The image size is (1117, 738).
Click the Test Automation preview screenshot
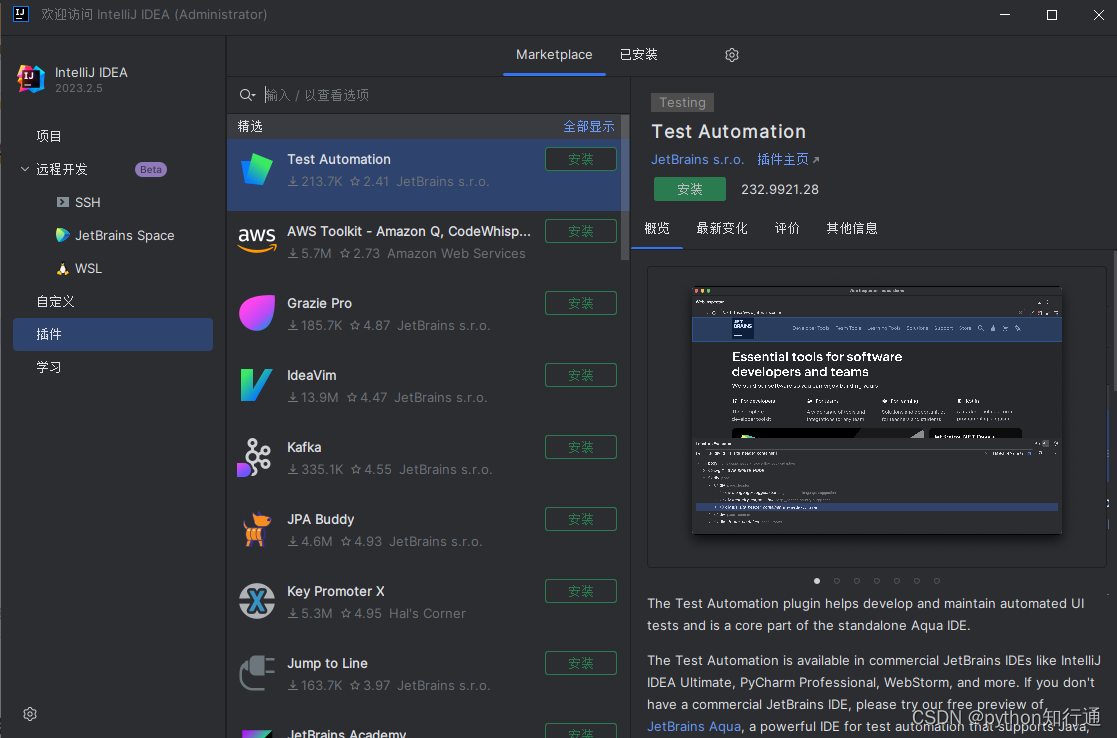click(877, 410)
